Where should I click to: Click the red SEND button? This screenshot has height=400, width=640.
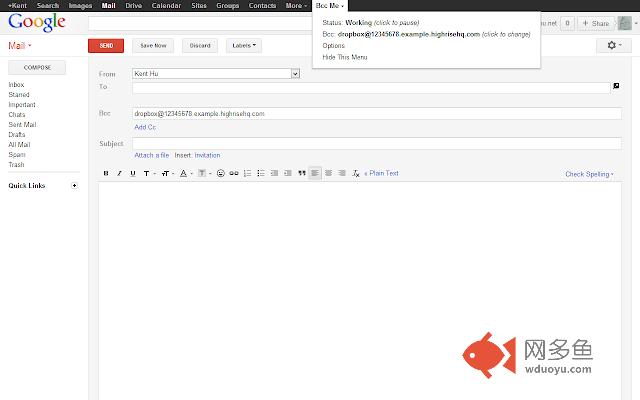[106, 46]
